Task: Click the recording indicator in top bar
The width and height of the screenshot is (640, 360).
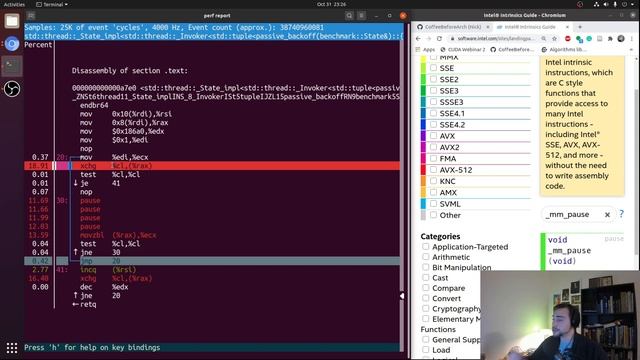Action: click(580, 4)
